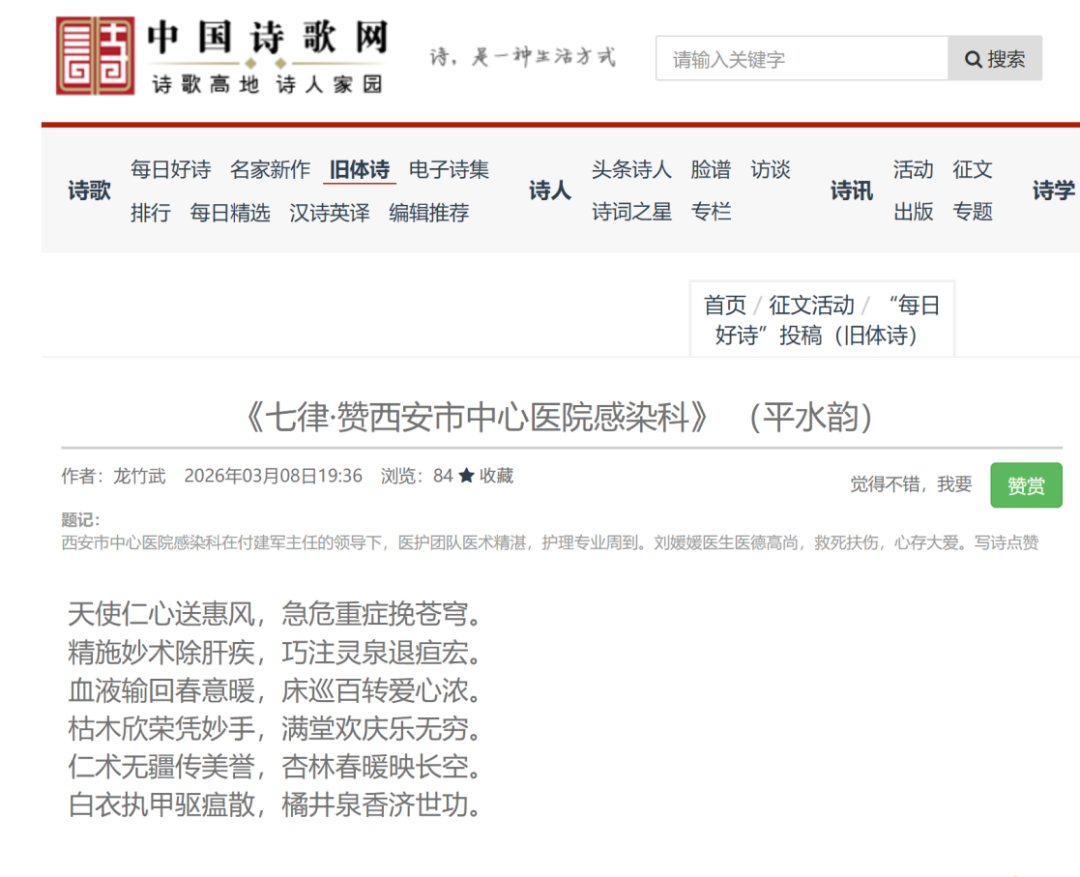Select 名家新作 in the navigation
Screen dimensions: 1080x877
point(270,170)
